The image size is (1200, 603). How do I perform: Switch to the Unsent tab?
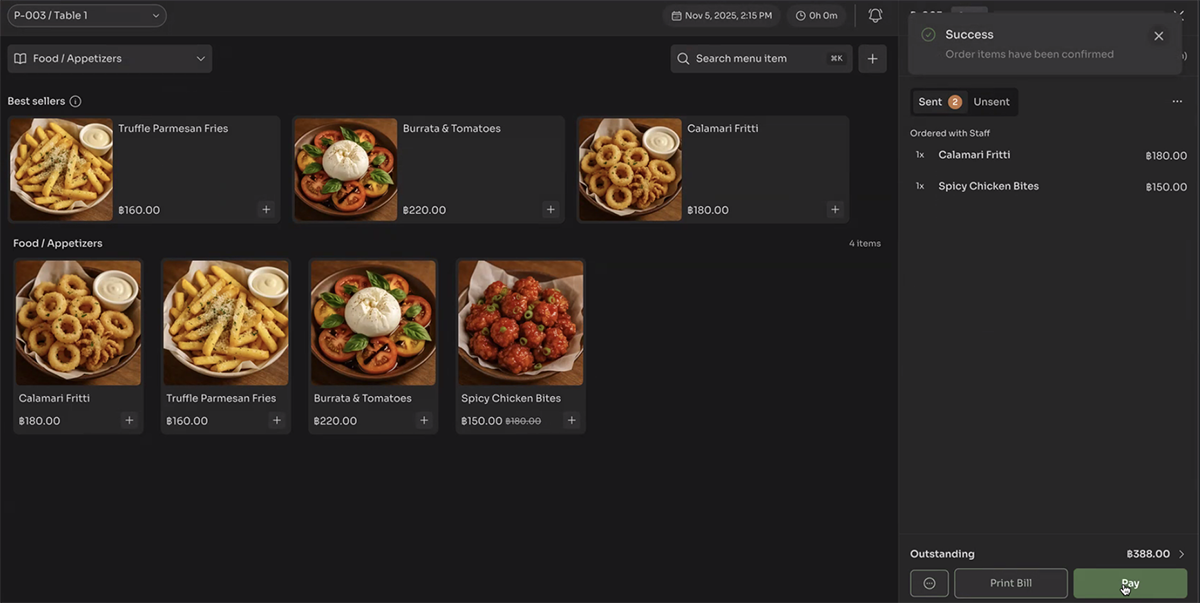[991, 102]
